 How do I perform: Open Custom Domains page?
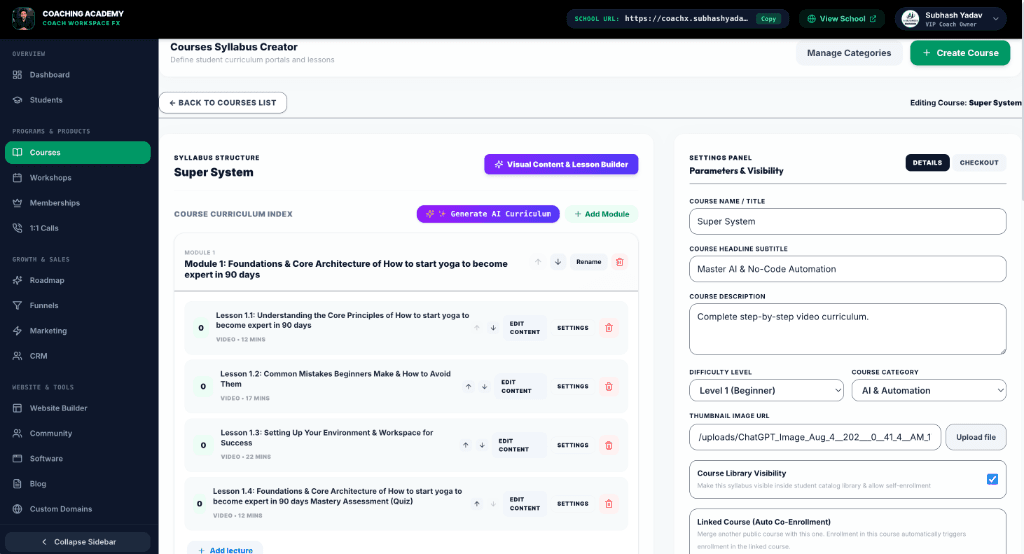pos(78,509)
